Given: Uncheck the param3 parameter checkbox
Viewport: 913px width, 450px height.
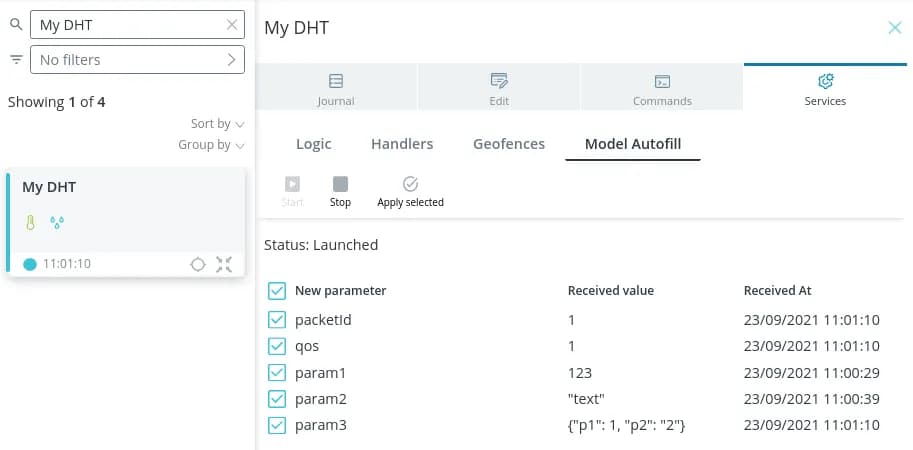Looking at the screenshot, I should 277,426.
